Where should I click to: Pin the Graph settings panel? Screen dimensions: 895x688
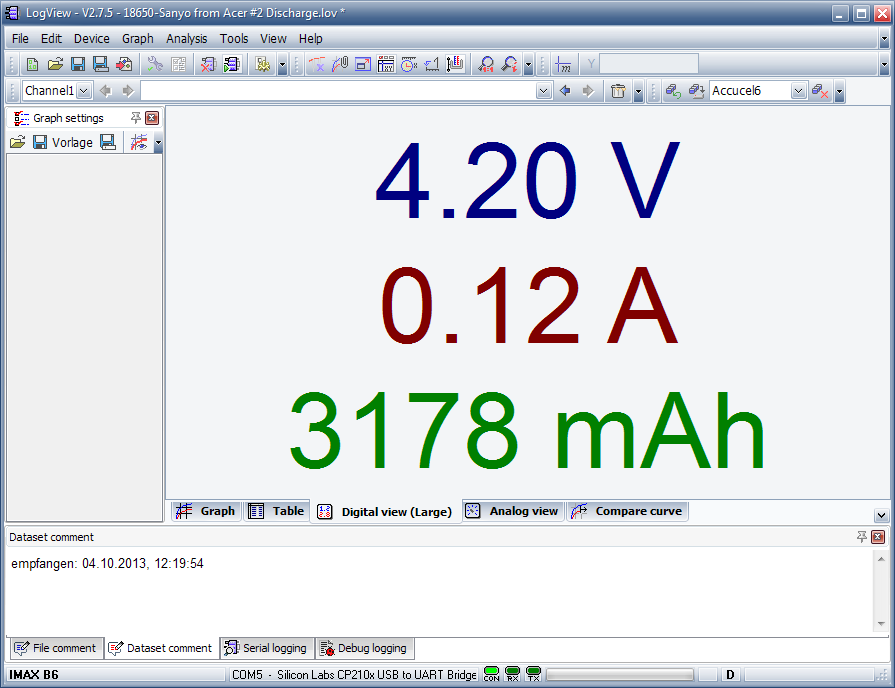(135, 118)
